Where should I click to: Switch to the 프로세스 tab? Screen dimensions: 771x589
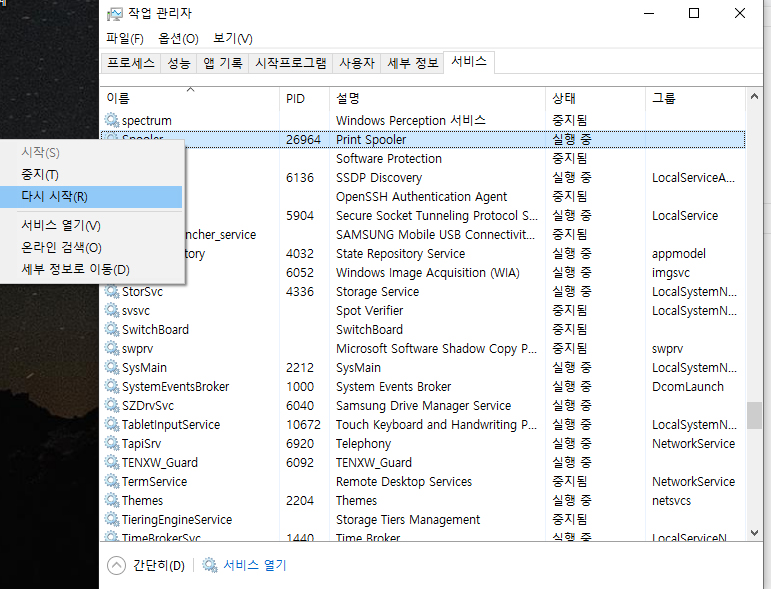tap(131, 63)
